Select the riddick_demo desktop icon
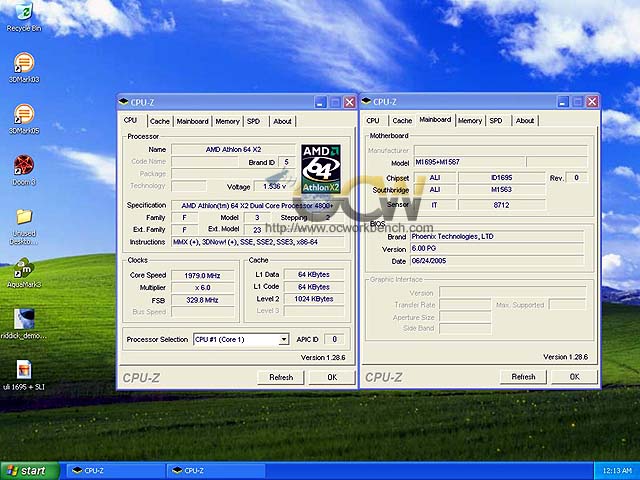This screenshot has height=480, width=640. 24,324
